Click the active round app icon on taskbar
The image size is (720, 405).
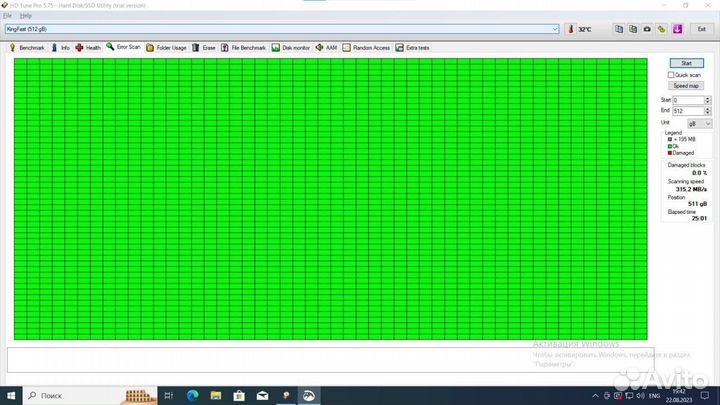click(309, 395)
